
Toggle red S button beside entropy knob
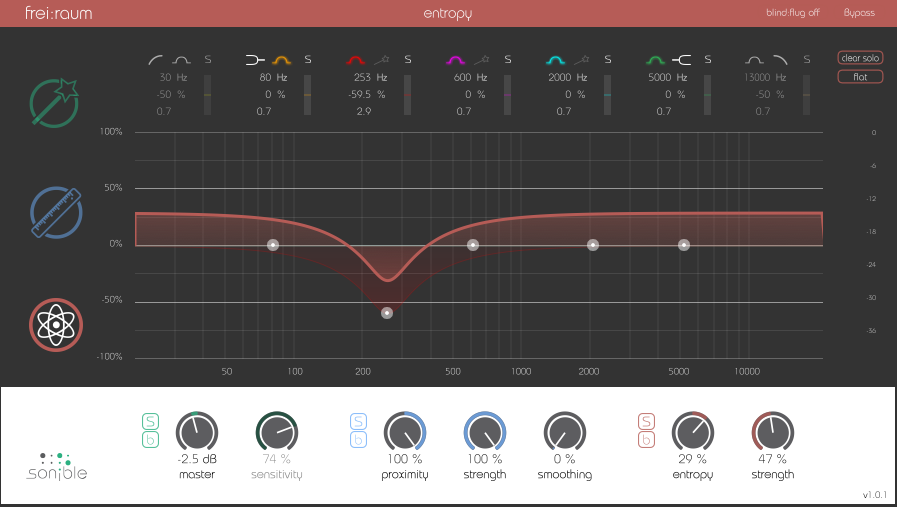[x=646, y=422]
